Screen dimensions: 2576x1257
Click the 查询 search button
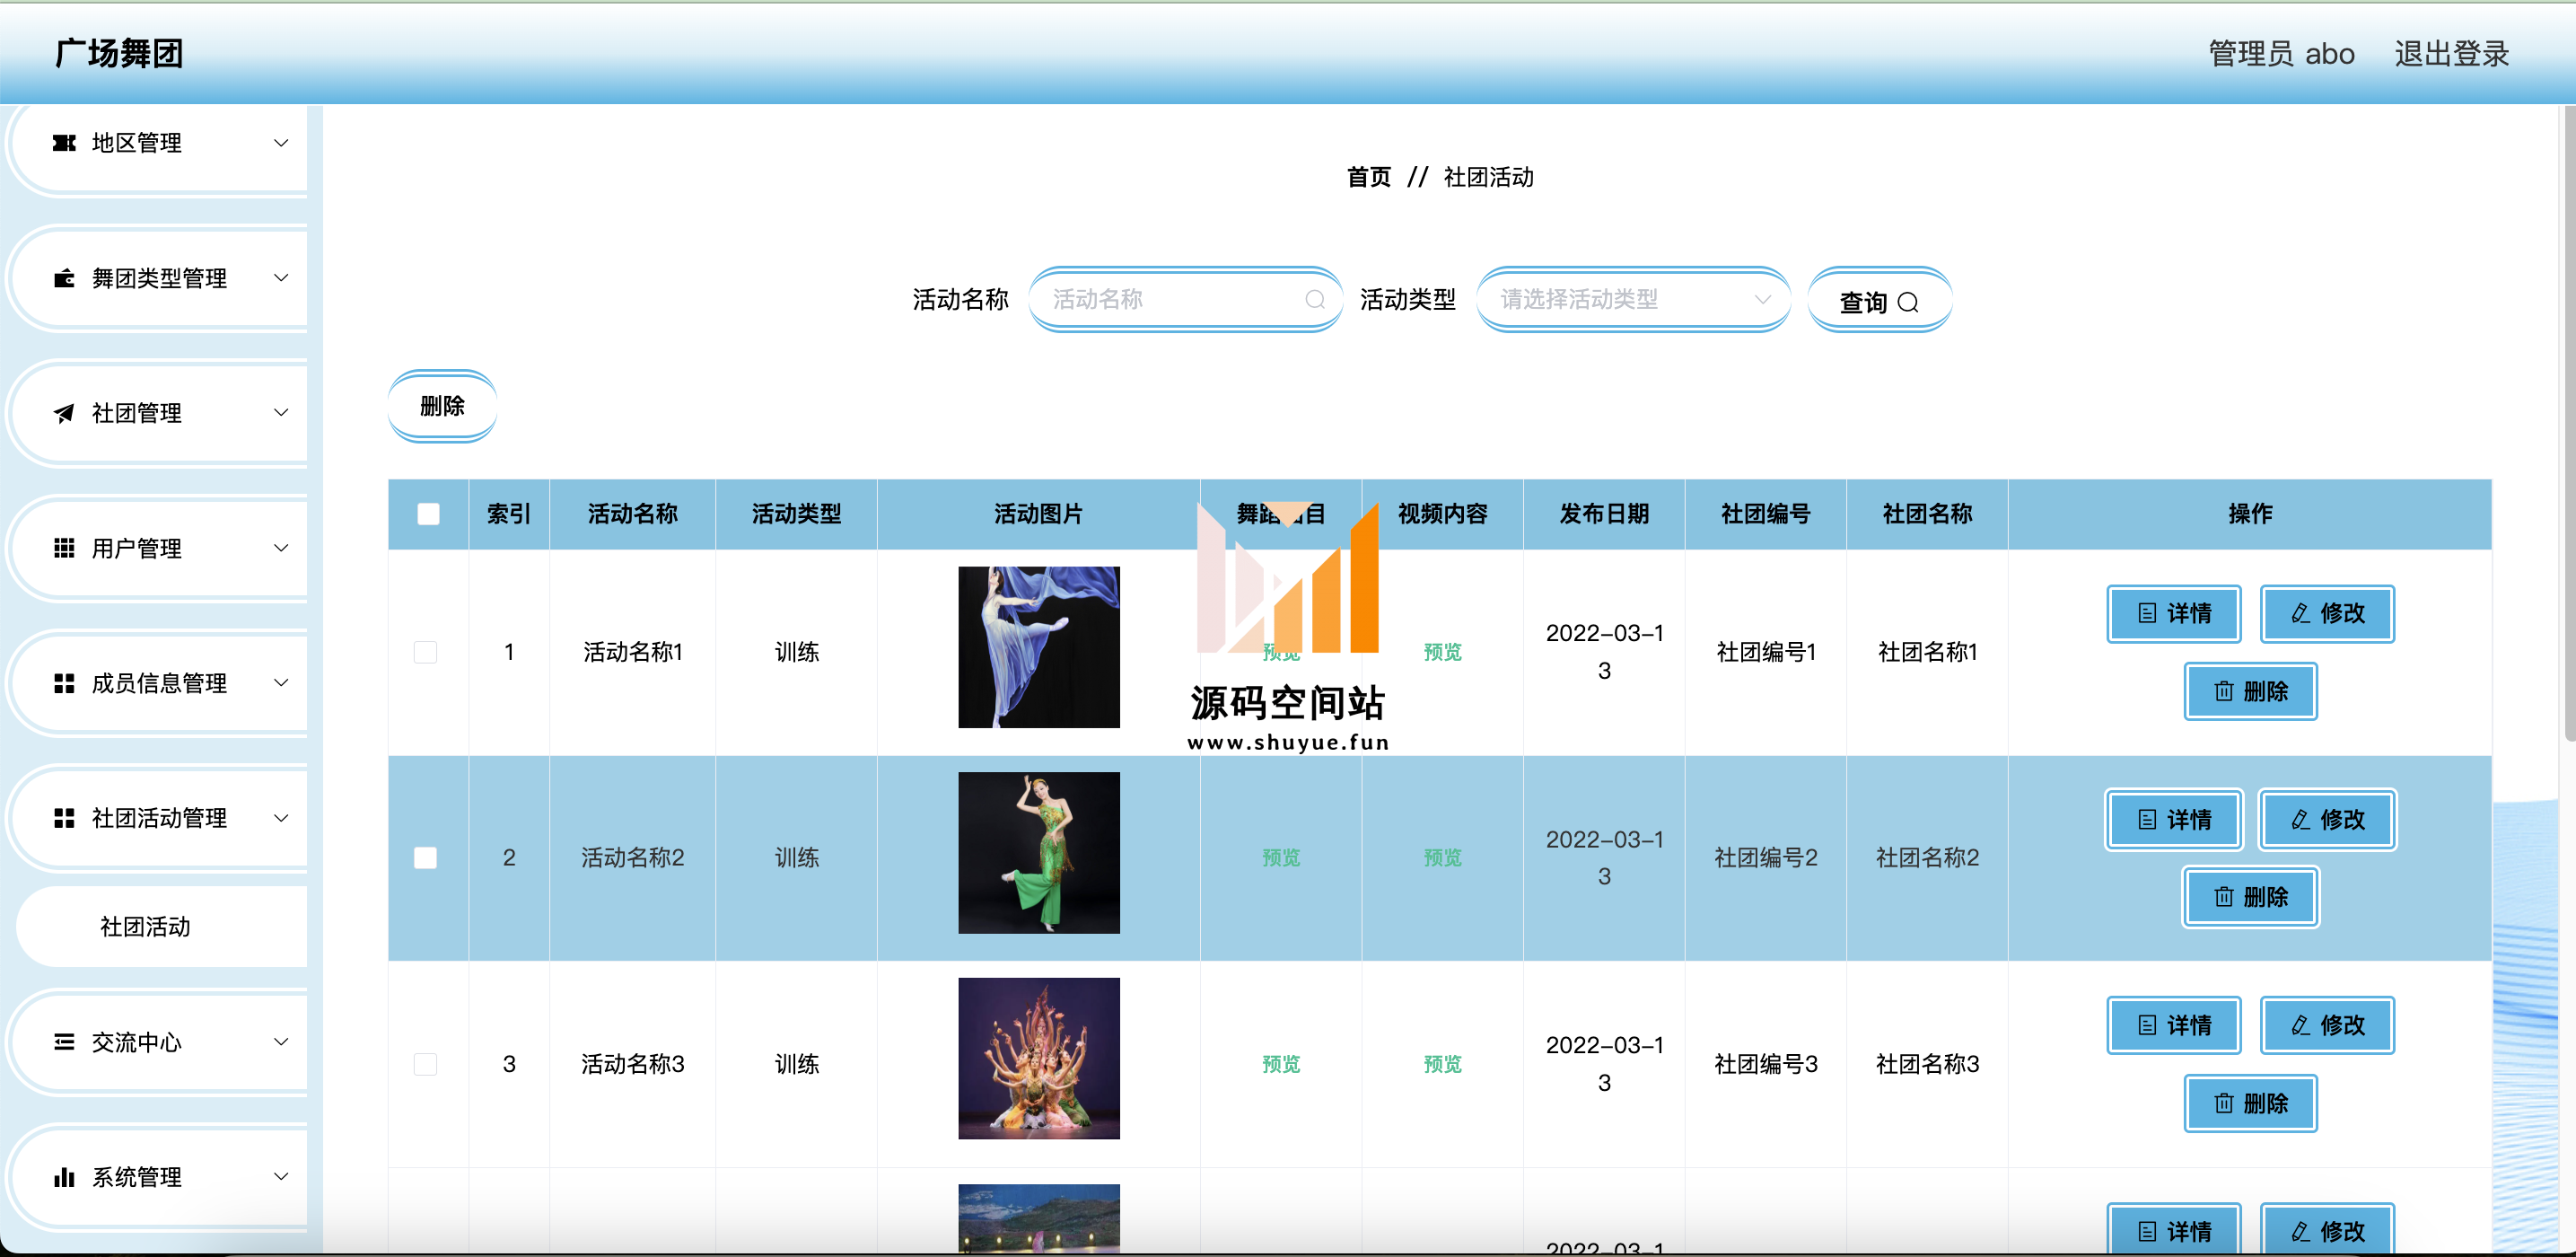pos(1879,300)
